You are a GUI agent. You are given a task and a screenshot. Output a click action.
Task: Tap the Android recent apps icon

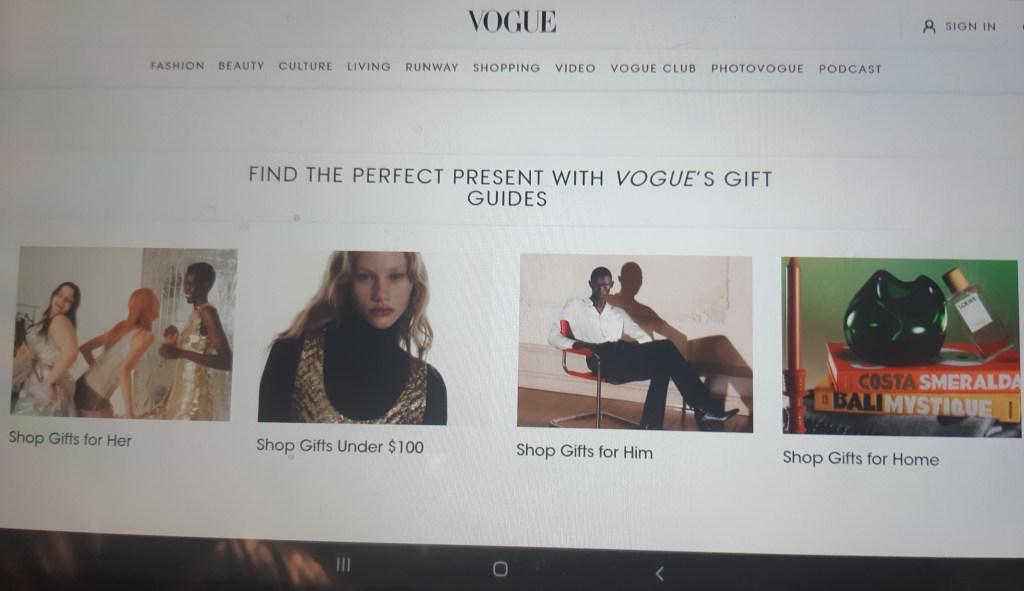[x=343, y=564]
